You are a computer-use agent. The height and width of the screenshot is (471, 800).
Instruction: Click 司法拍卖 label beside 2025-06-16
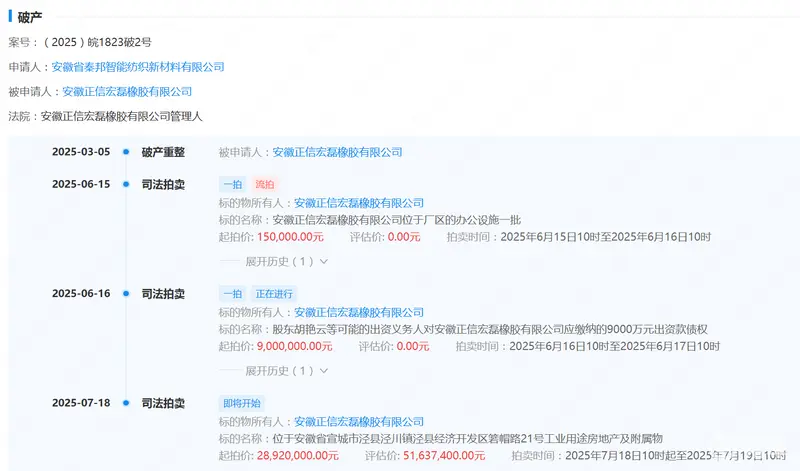(163, 294)
